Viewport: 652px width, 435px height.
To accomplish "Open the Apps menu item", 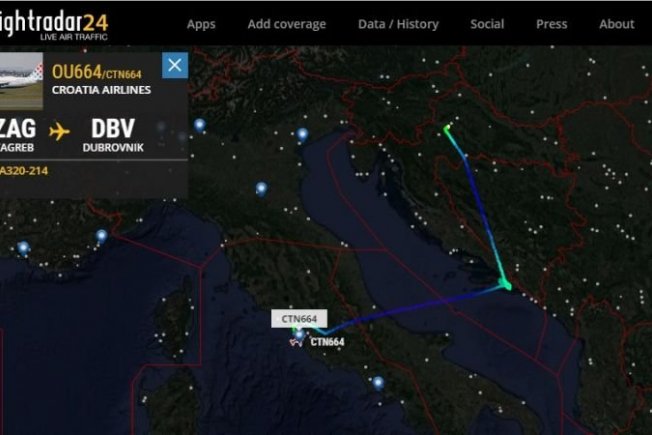I will tap(201, 24).
